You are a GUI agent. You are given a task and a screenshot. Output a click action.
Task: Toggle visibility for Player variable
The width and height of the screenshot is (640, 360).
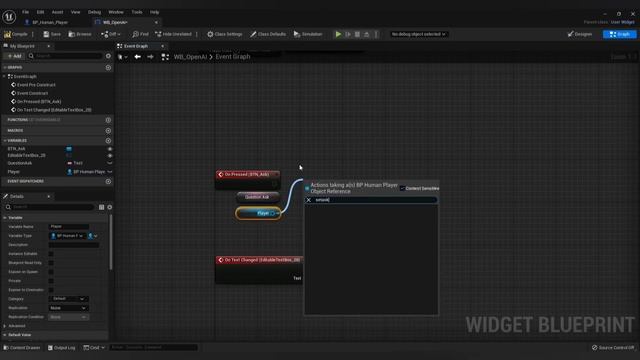110,172
